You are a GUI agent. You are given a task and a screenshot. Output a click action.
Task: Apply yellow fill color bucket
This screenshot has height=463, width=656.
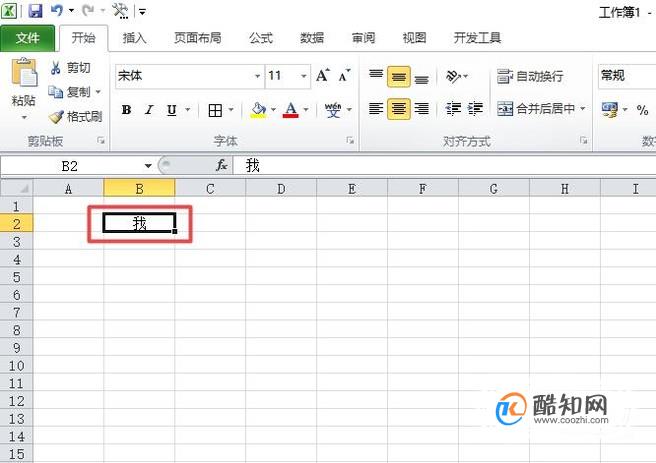coord(258,110)
